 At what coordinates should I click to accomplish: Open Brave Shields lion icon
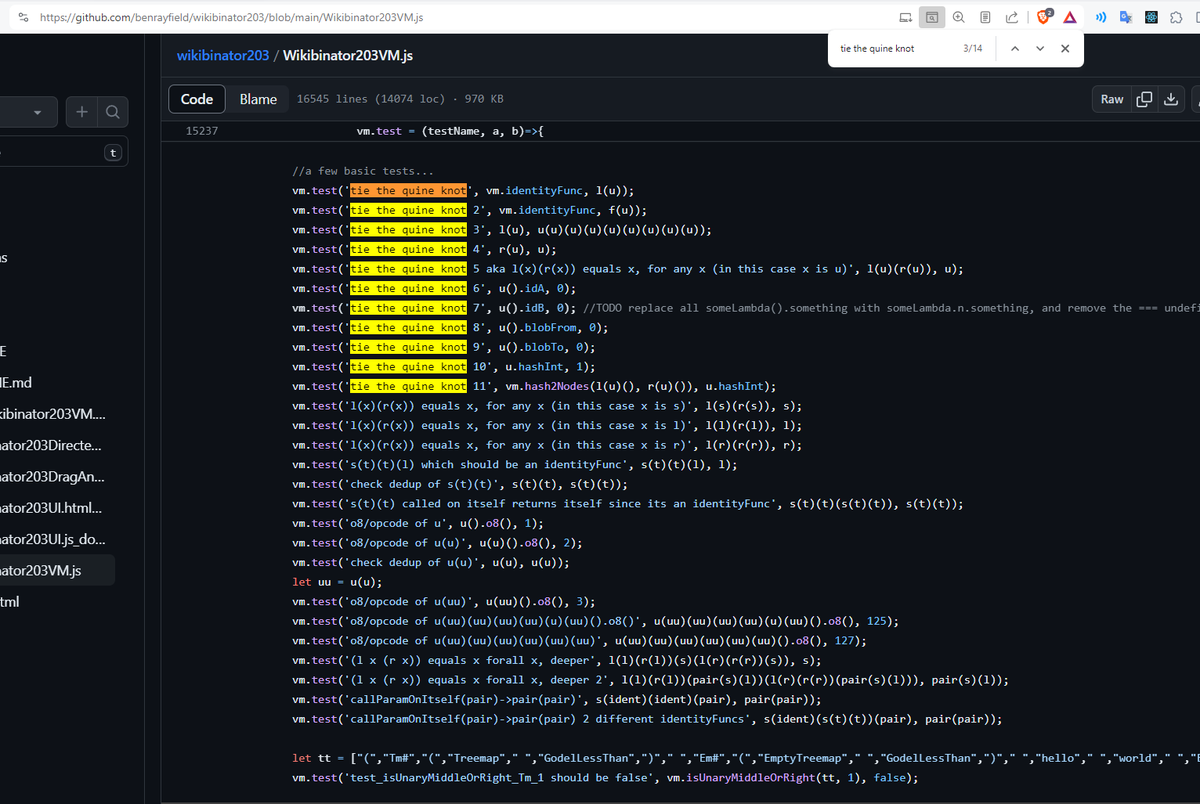(x=1045, y=18)
